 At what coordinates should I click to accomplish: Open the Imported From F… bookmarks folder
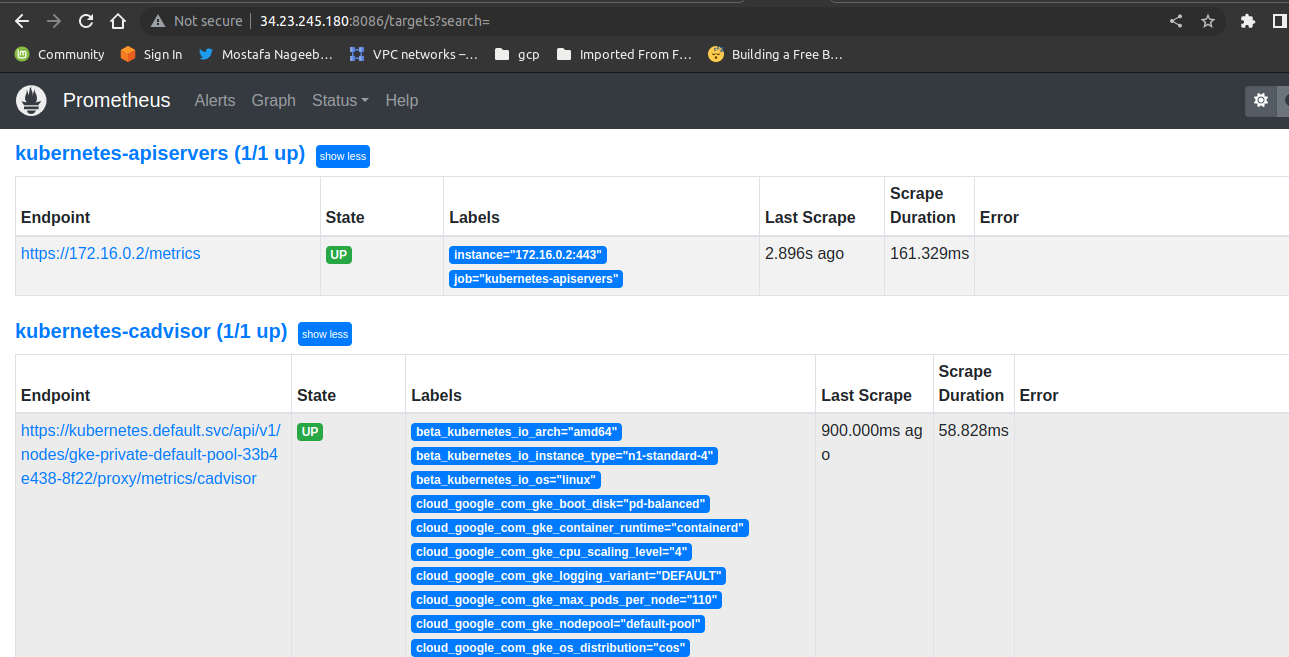click(x=624, y=54)
